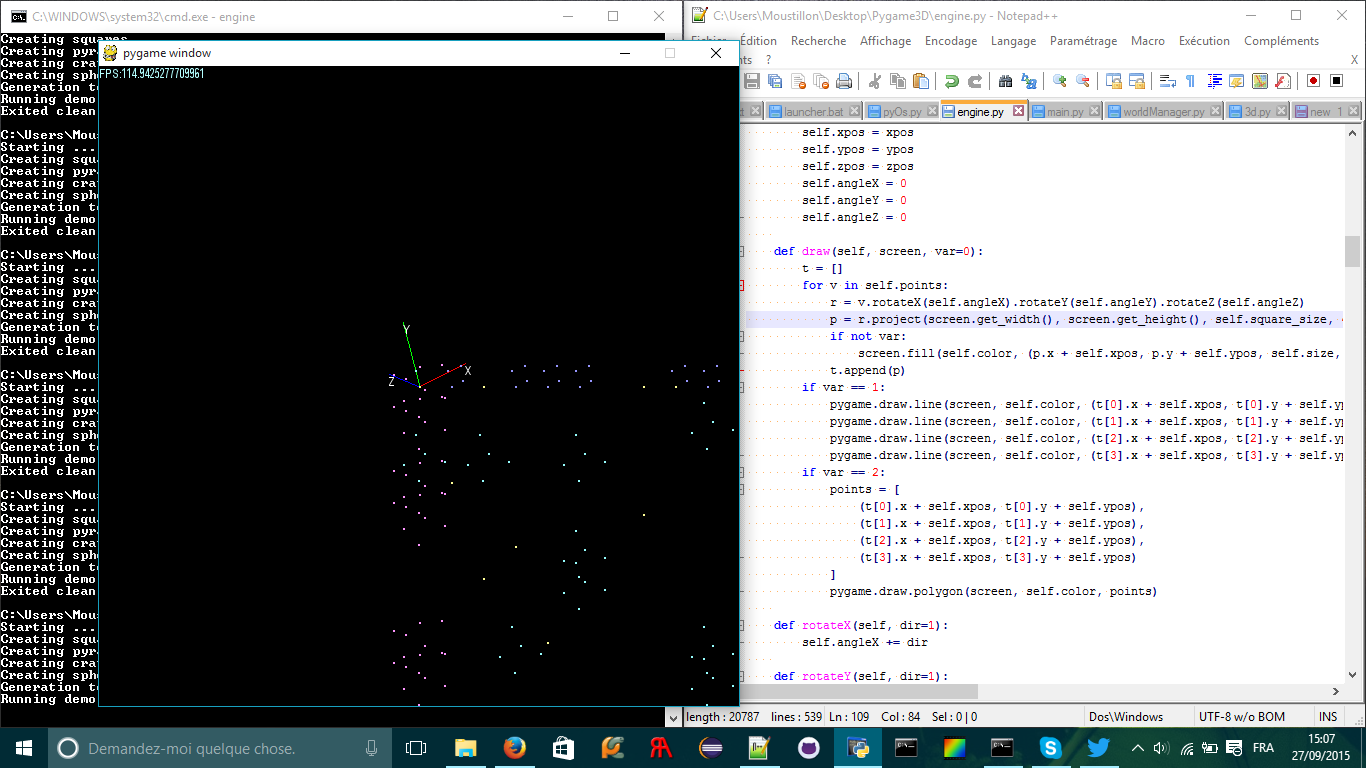Click the Cortana search box
The image size is (1366, 768).
(221, 748)
